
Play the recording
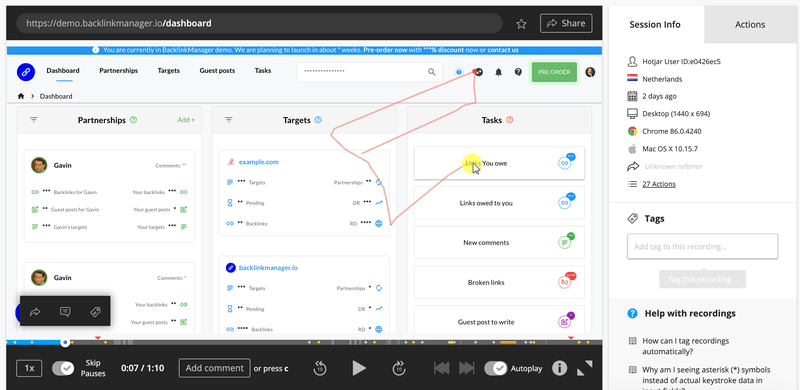click(359, 368)
